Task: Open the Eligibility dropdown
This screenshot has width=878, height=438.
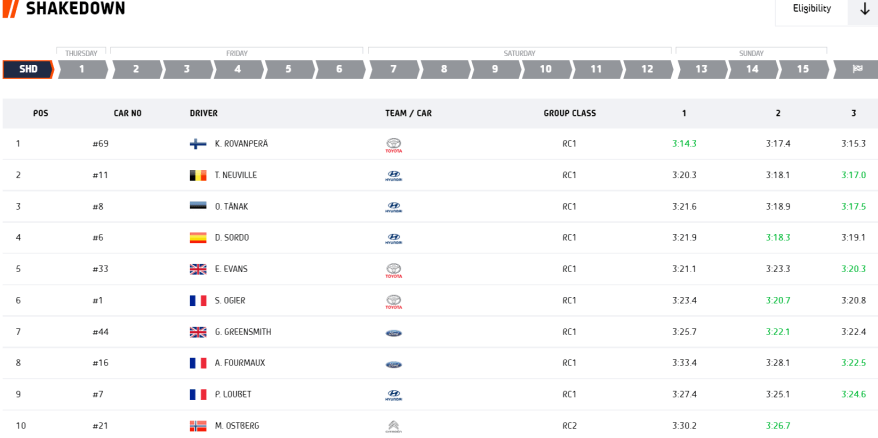Action: click(811, 9)
